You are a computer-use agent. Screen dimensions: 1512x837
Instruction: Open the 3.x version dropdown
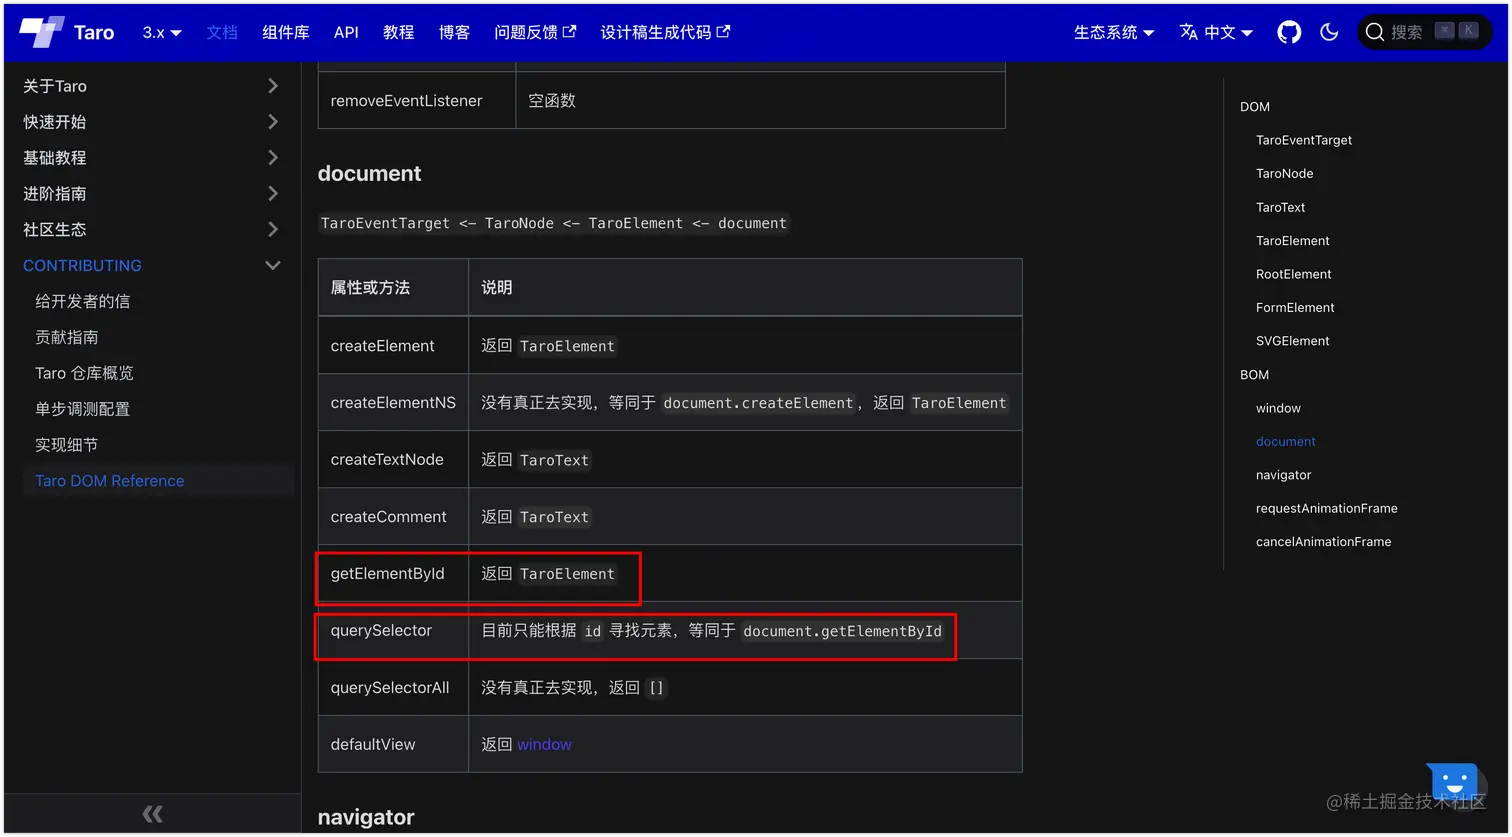click(162, 32)
